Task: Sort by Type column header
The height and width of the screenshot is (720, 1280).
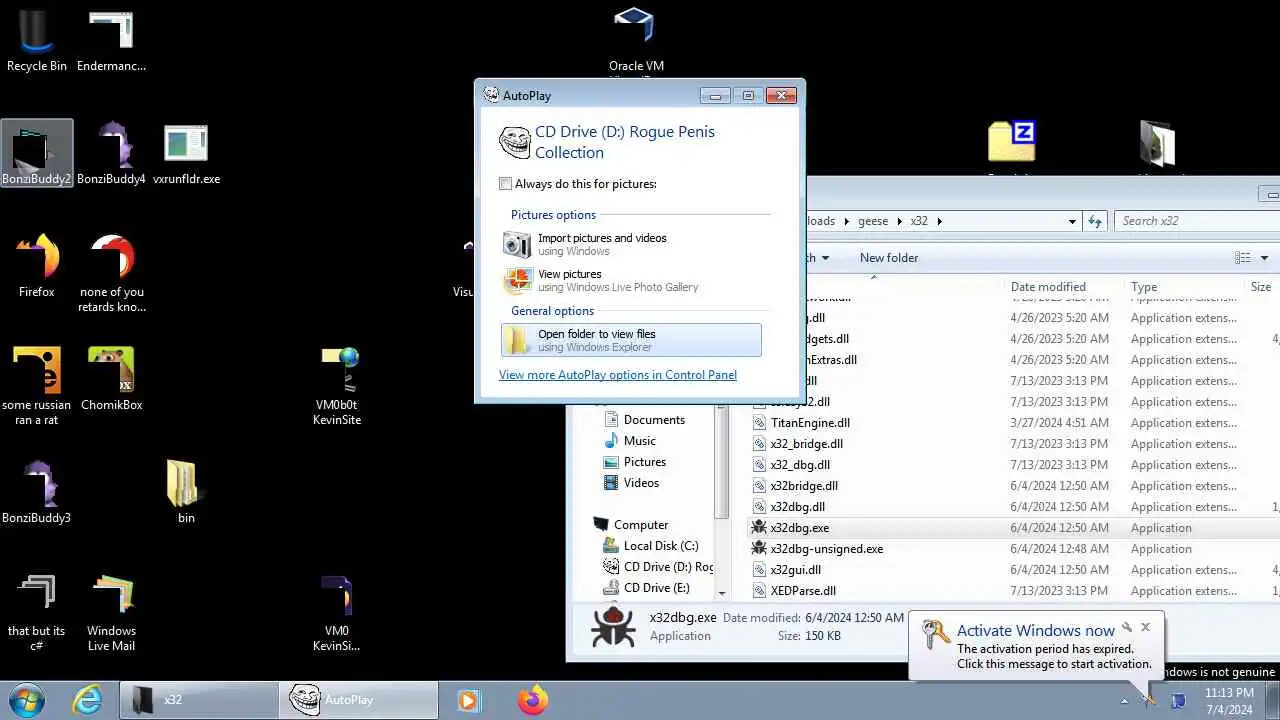Action: (x=1183, y=287)
